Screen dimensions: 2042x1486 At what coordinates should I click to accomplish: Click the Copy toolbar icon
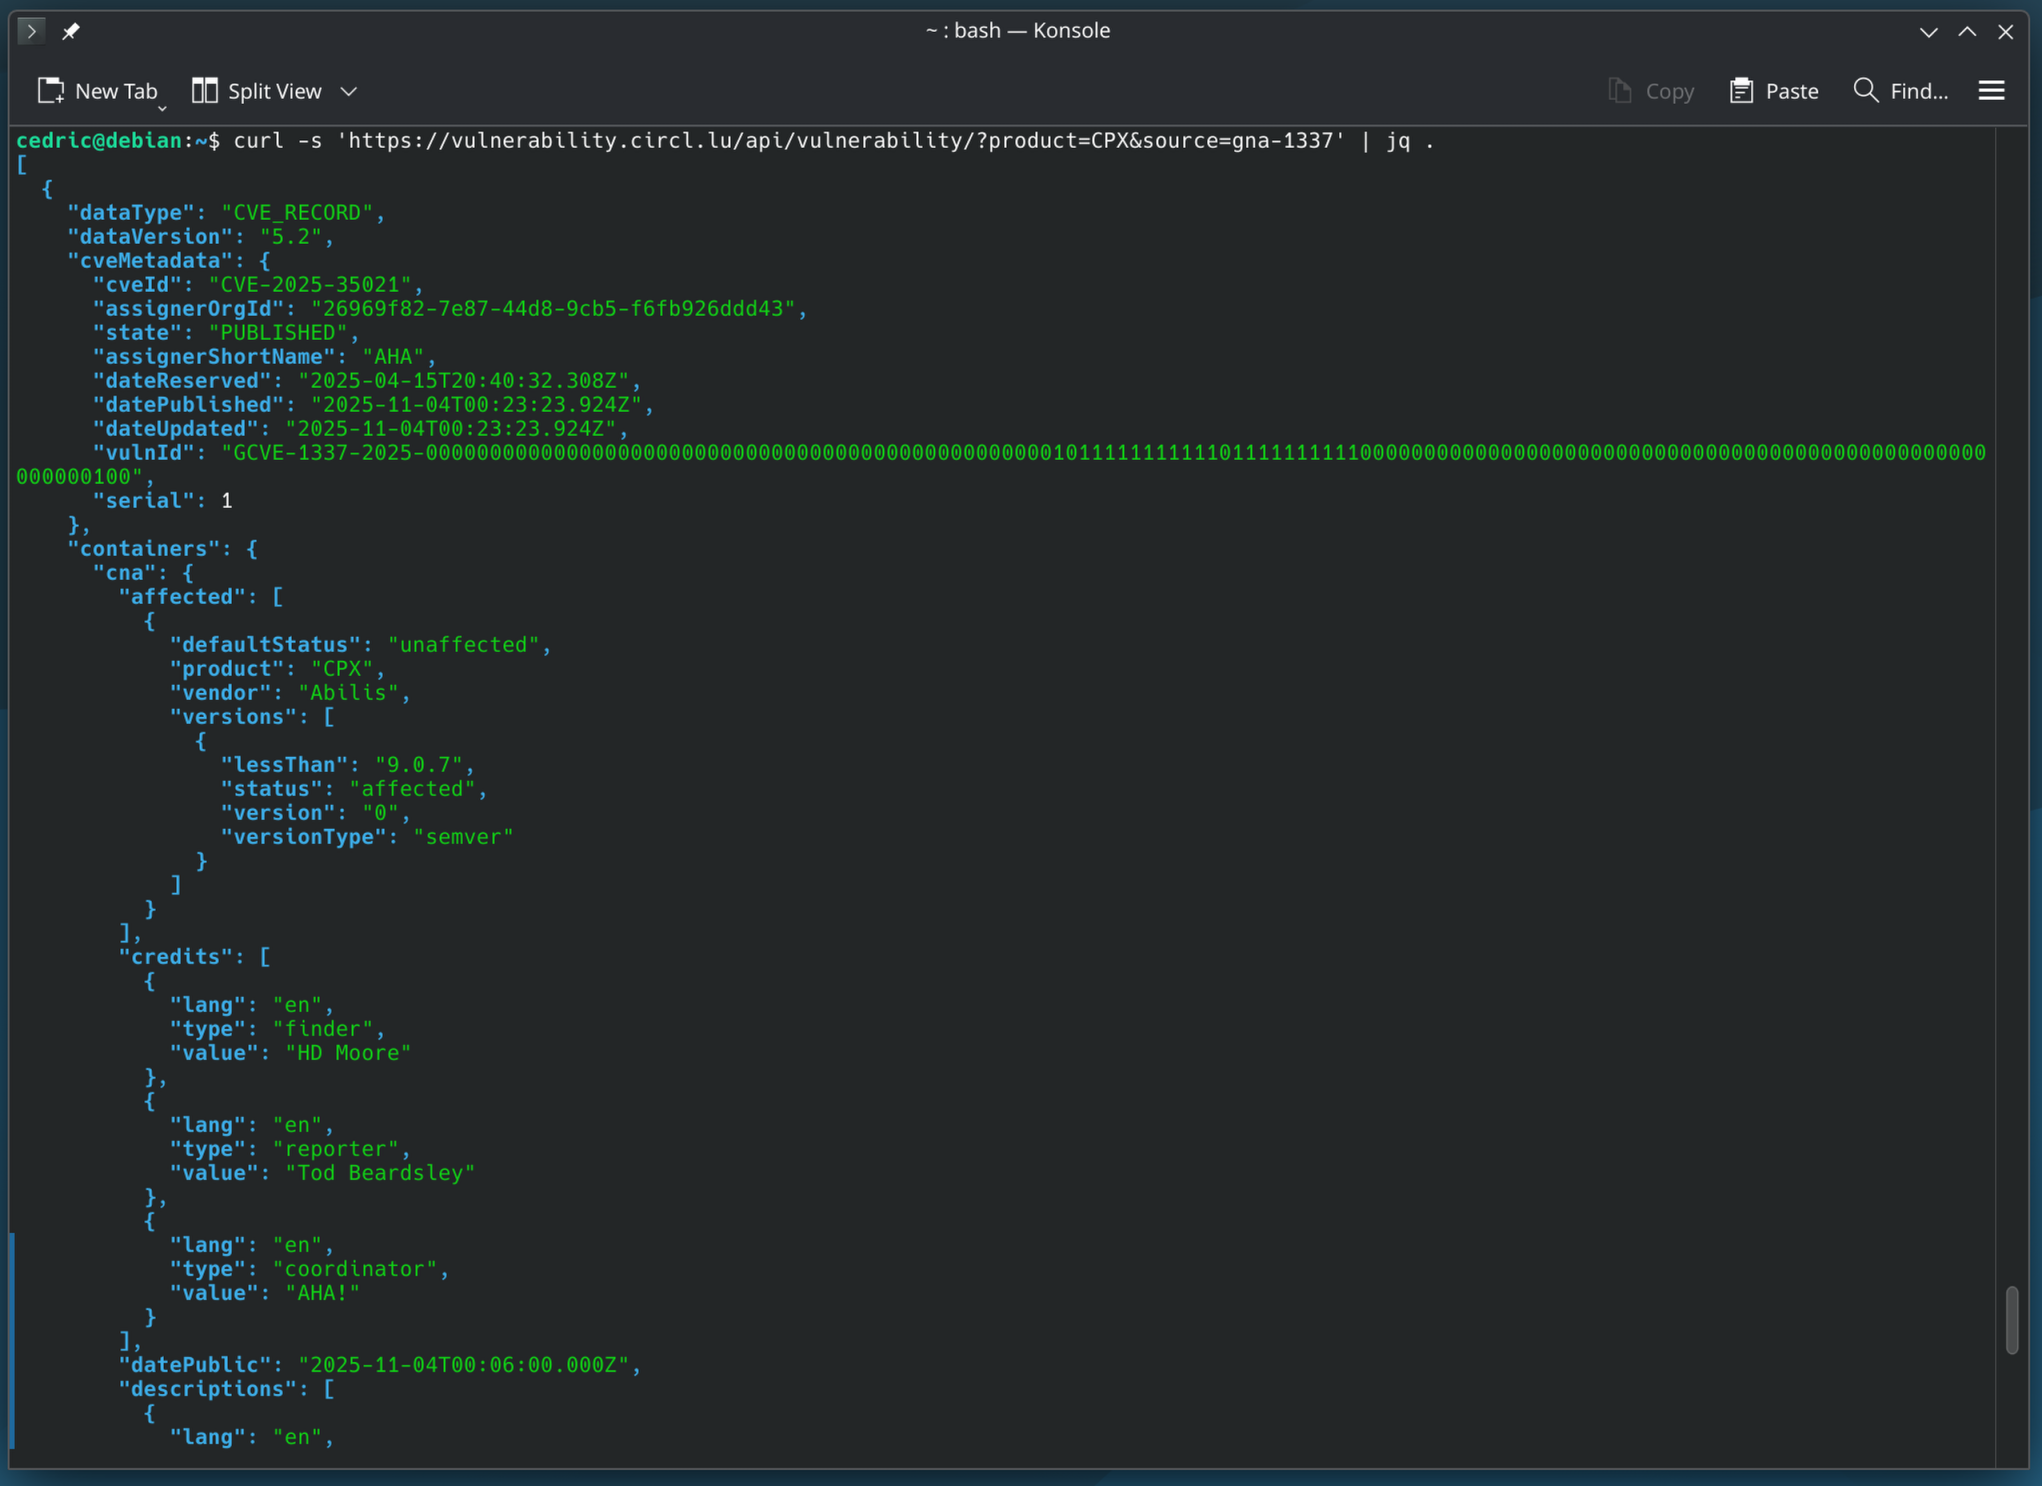[x=1619, y=91]
